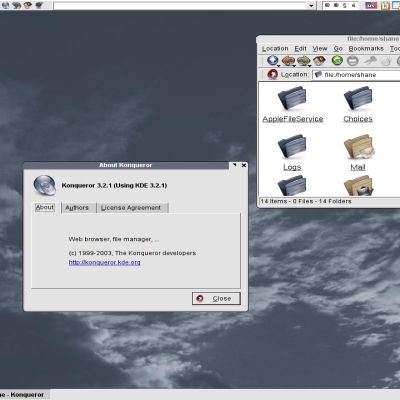The width and height of the screenshot is (400, 400).
Task: Shade the About Konqueror dialog via titlebar arrow
Action: click(235, 165)
